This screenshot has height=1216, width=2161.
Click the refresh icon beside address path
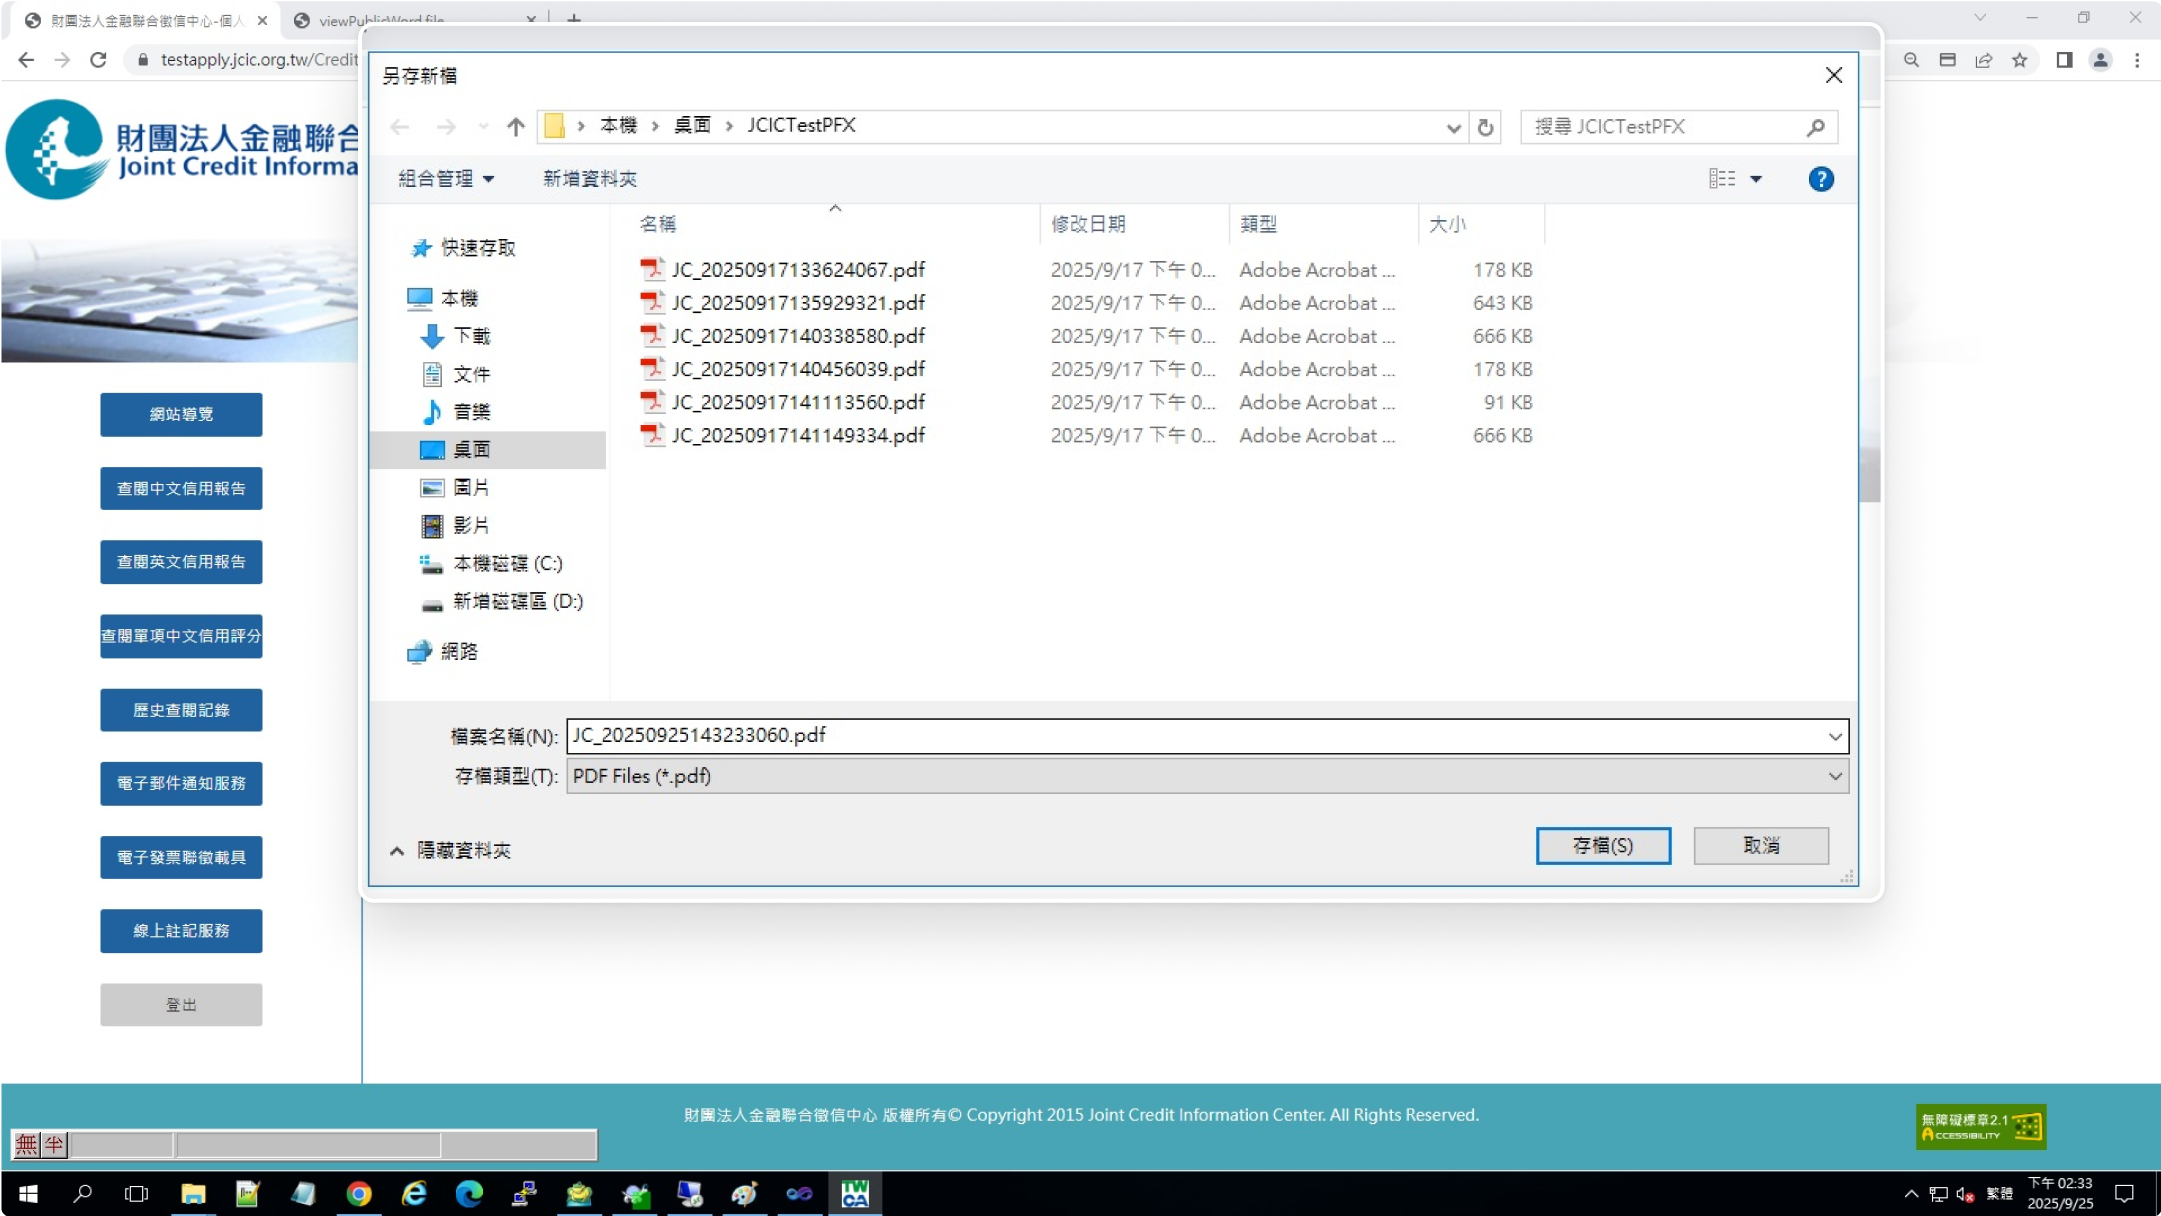tap(1485, 127)
